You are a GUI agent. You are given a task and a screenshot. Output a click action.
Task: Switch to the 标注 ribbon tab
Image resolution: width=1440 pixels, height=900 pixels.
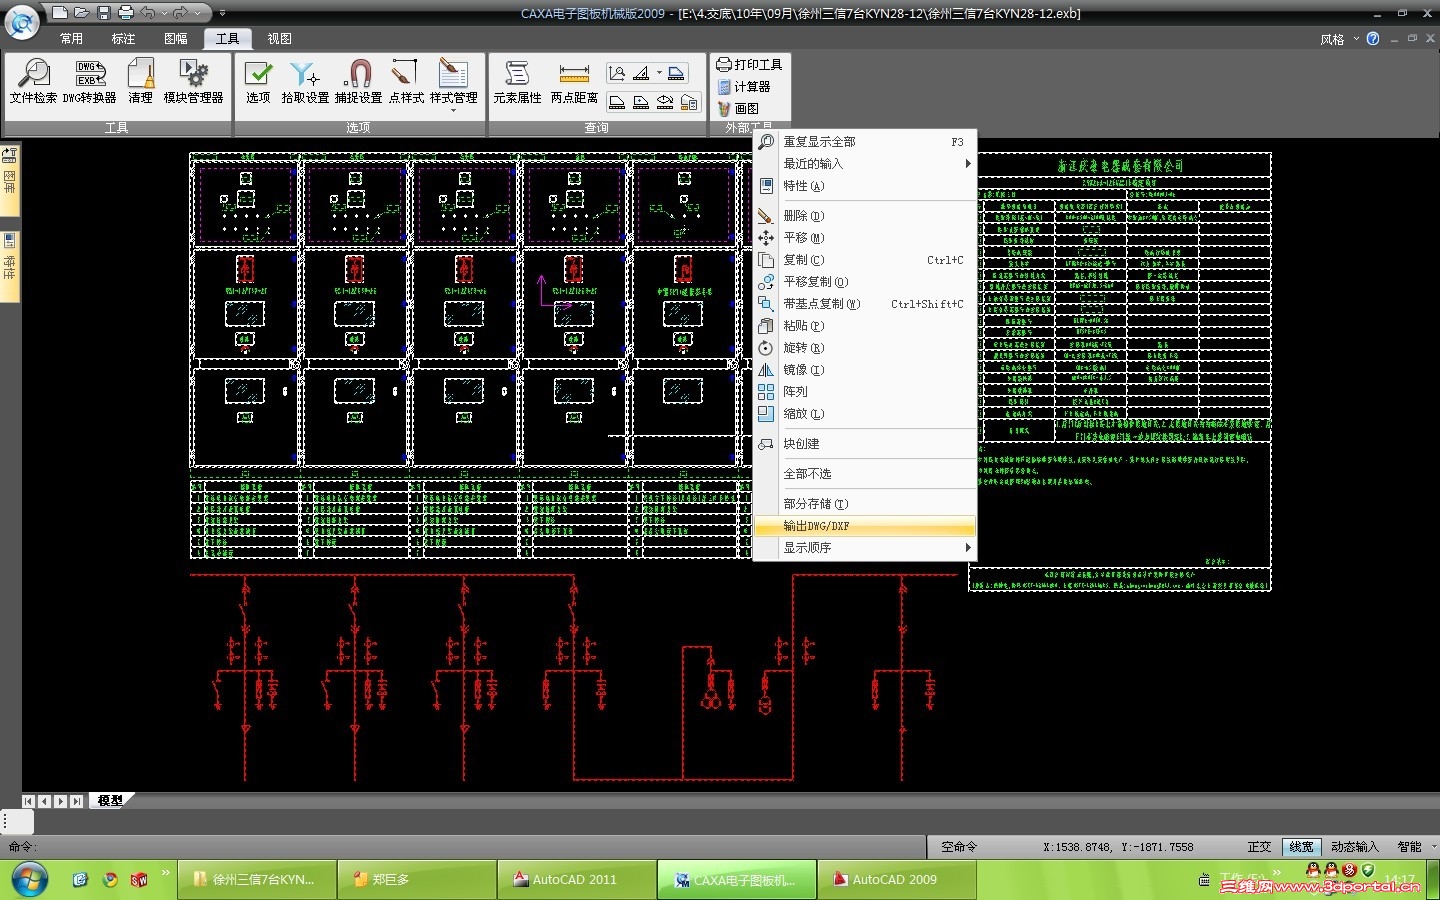pos(124,39)
